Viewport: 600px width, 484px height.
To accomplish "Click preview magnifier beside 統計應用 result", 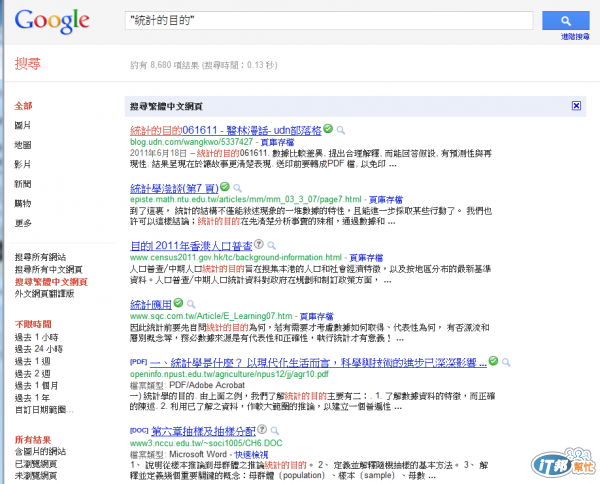I will (191, 305).
